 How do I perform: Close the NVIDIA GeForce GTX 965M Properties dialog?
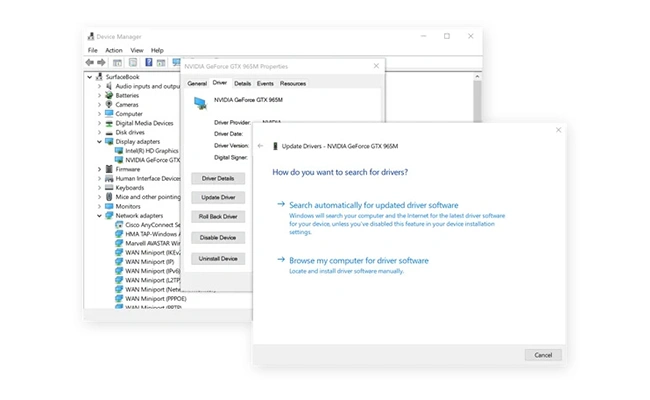376,66
